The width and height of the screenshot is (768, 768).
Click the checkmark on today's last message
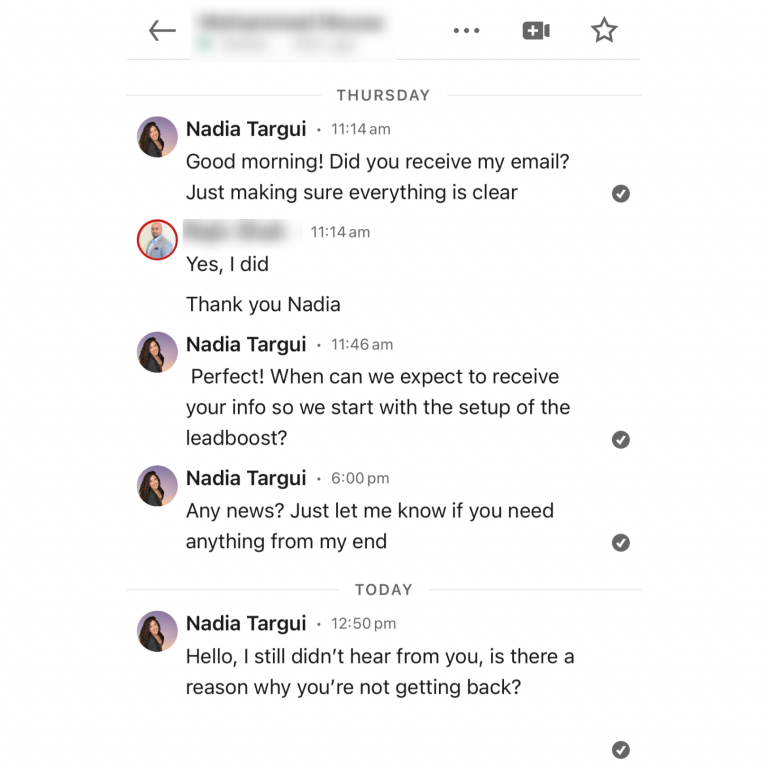click(x=621, y=749)
